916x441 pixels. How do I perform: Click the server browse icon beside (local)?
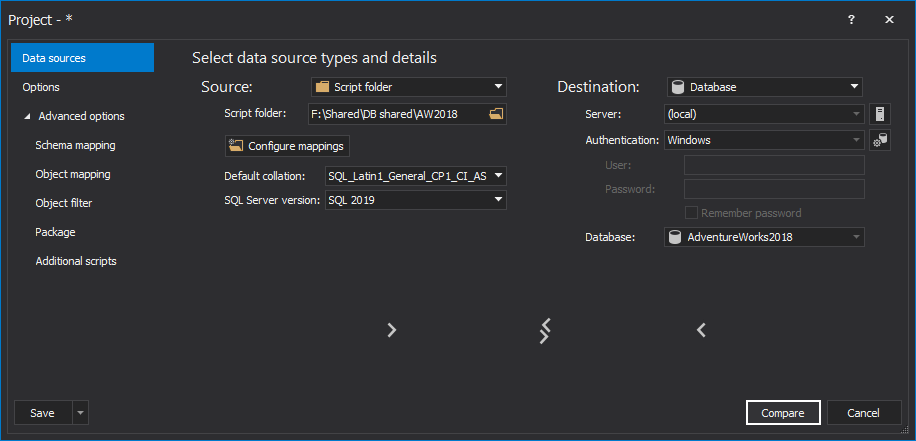point(880,114)
